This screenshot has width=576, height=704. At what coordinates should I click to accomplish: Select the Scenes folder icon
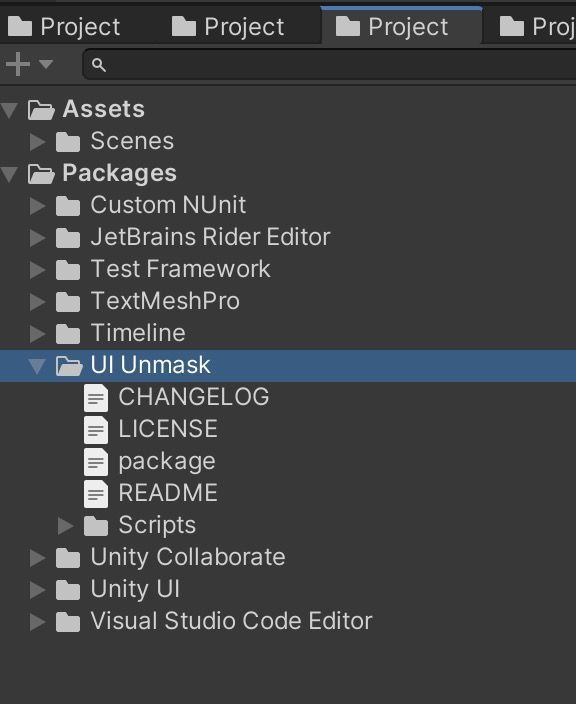click(x=68, y=141)
